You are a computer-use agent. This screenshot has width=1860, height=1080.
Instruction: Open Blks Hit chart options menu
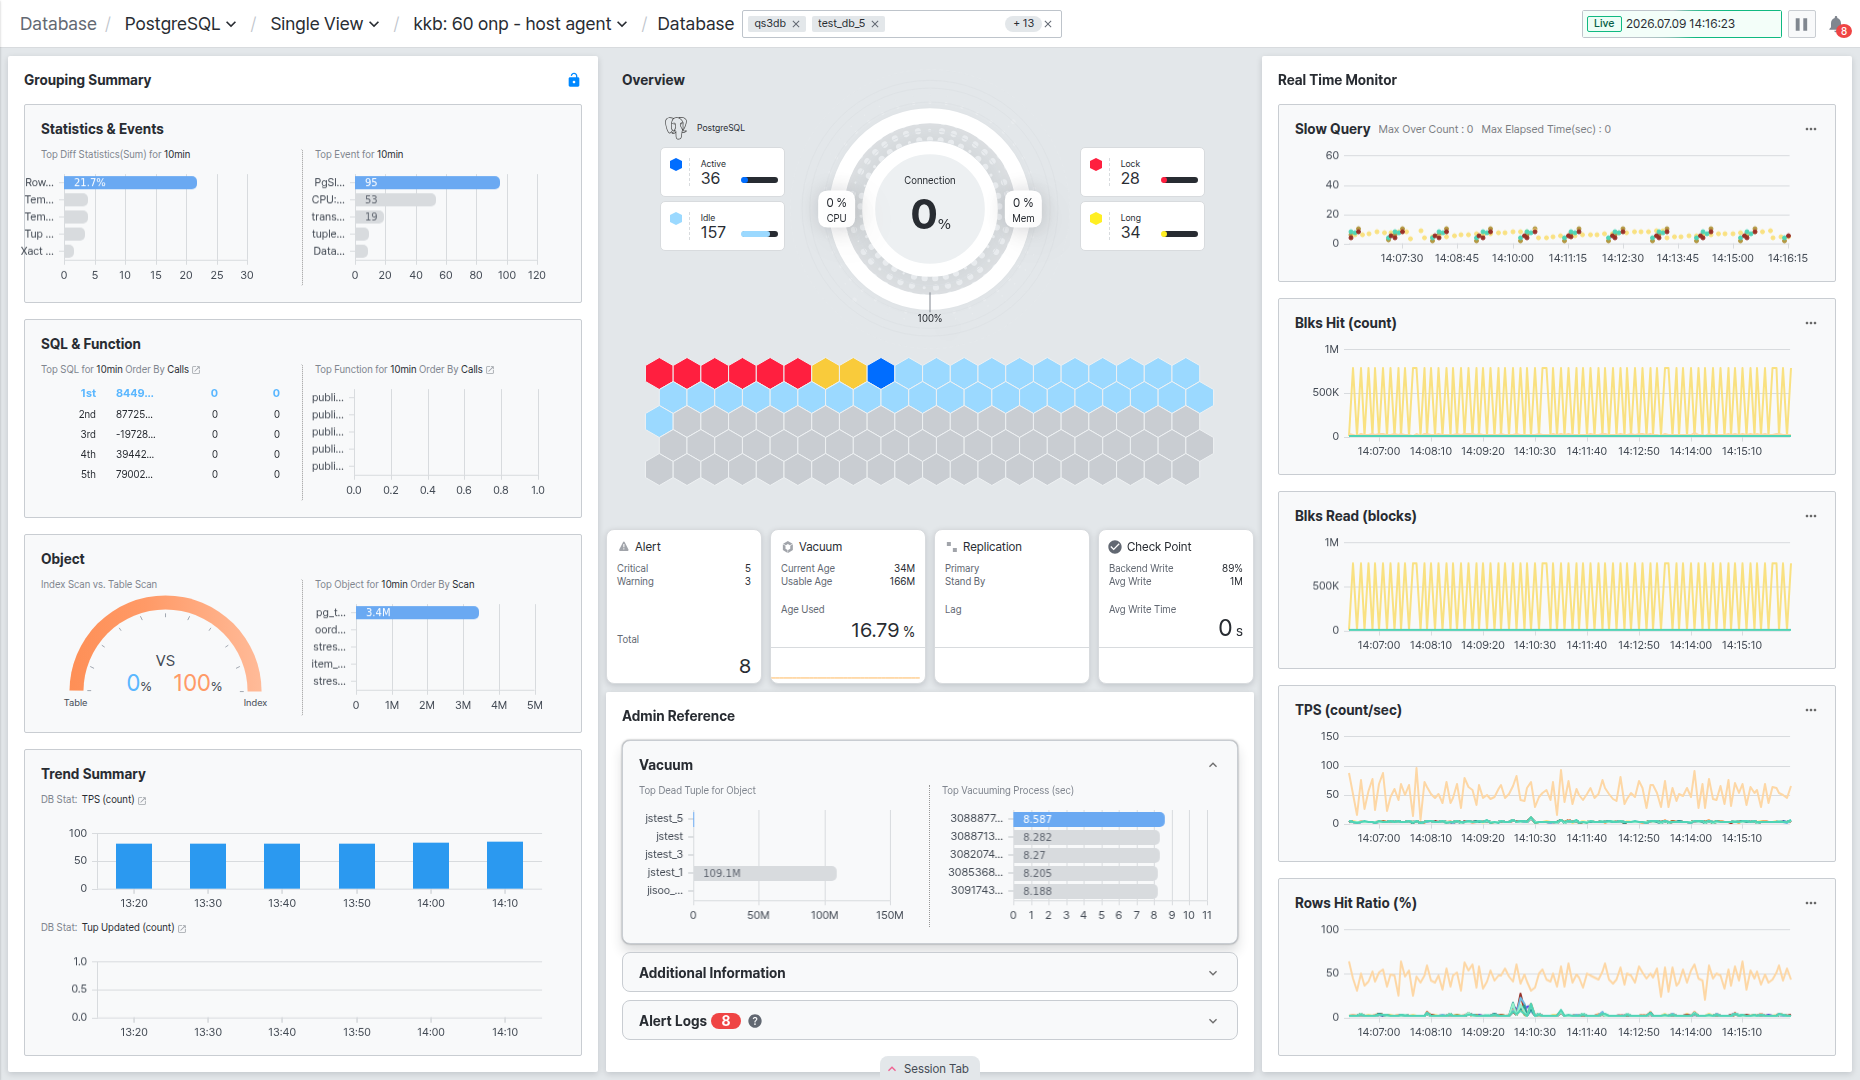[1810, 323]
